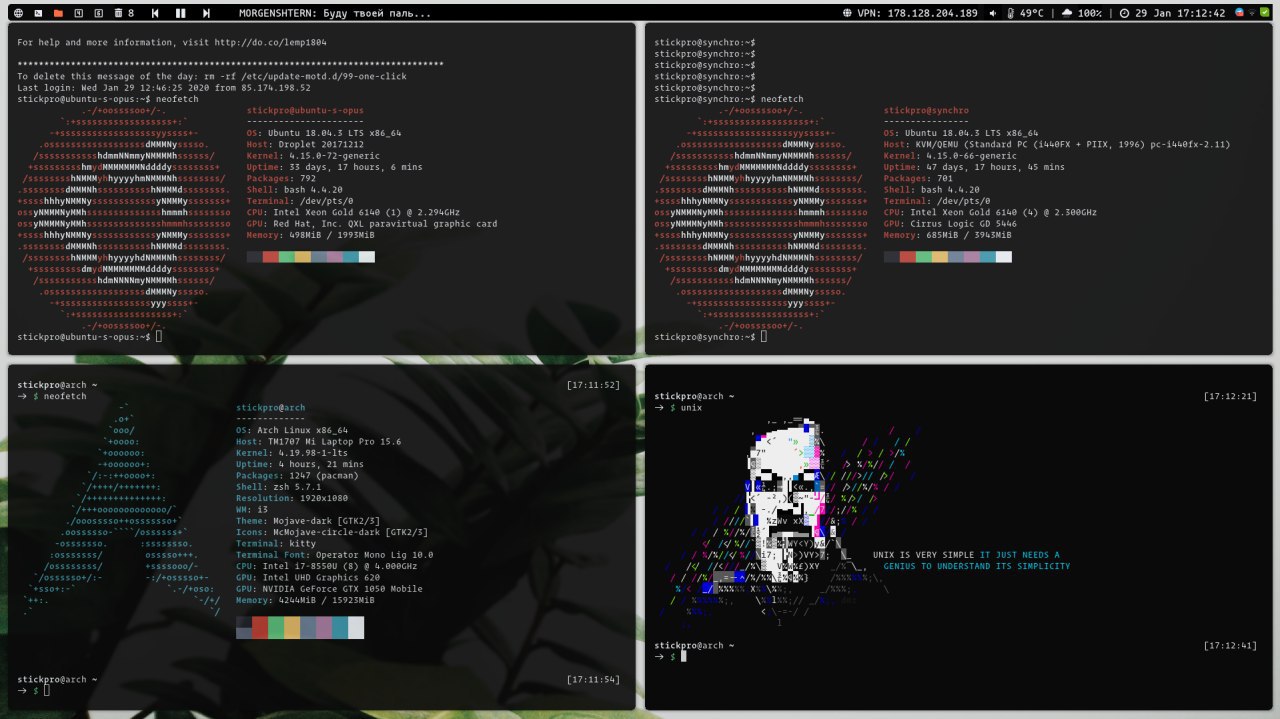Click Host: TM1707 Mi Laptop Pro line
This screenshot has height=719, width=1280.
tap(319, 442)
